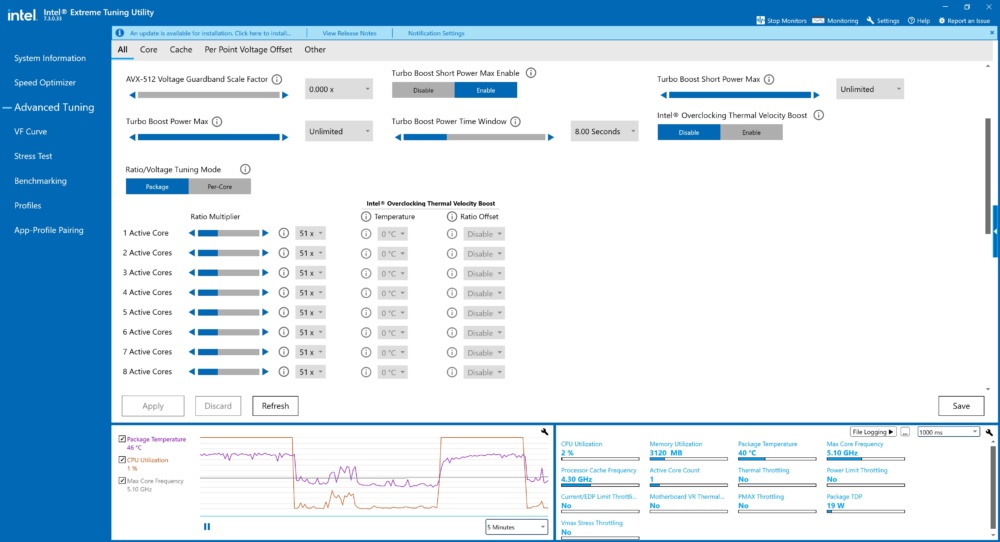This screenshot has height=542, width=1000.
Task: Open info icon next to Turbo Boost Power Max
Action: click(217, 122)
